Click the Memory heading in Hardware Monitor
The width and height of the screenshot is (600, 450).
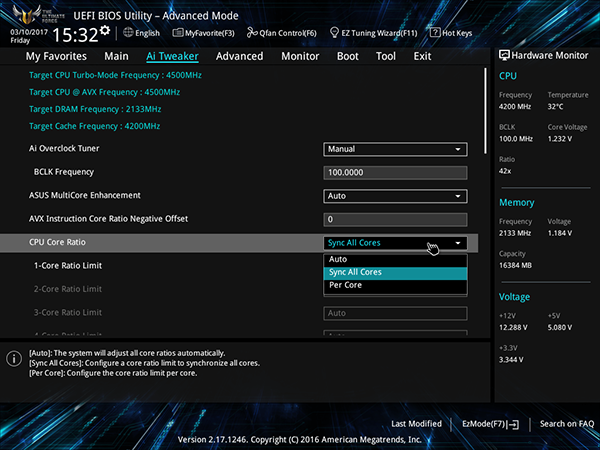coord(517,203)
